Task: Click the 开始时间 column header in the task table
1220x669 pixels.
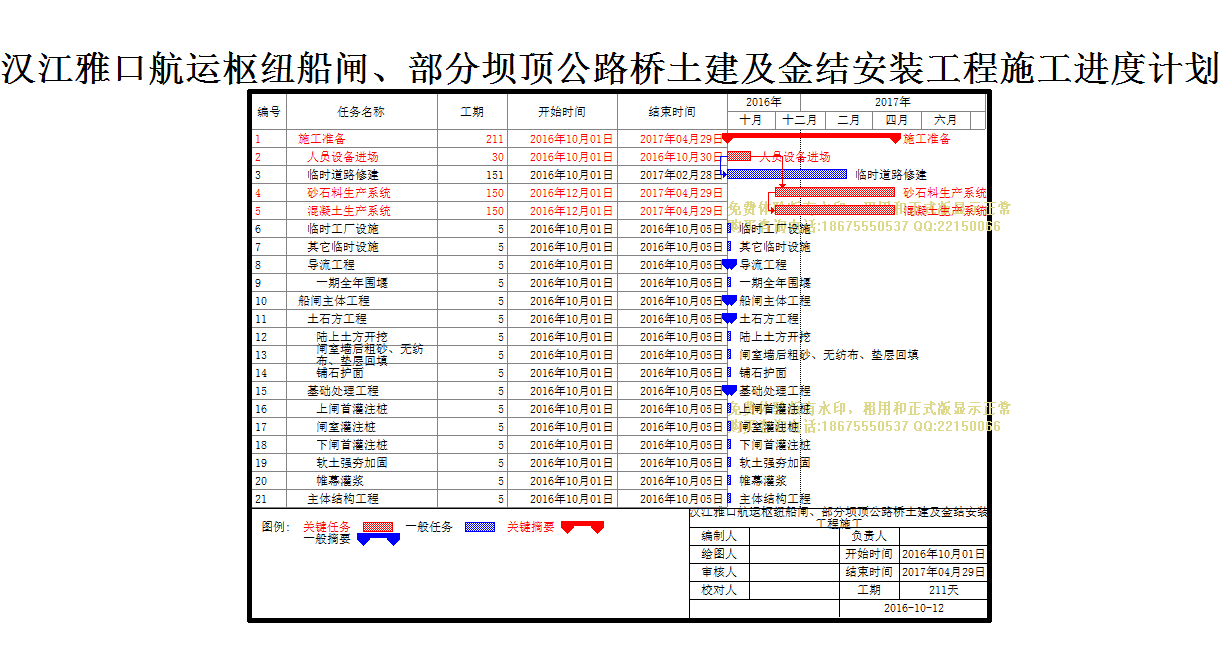Action: [562, 112]
